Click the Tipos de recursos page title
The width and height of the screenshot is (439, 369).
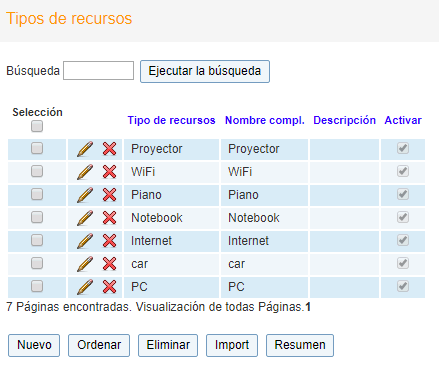point(69,18)
